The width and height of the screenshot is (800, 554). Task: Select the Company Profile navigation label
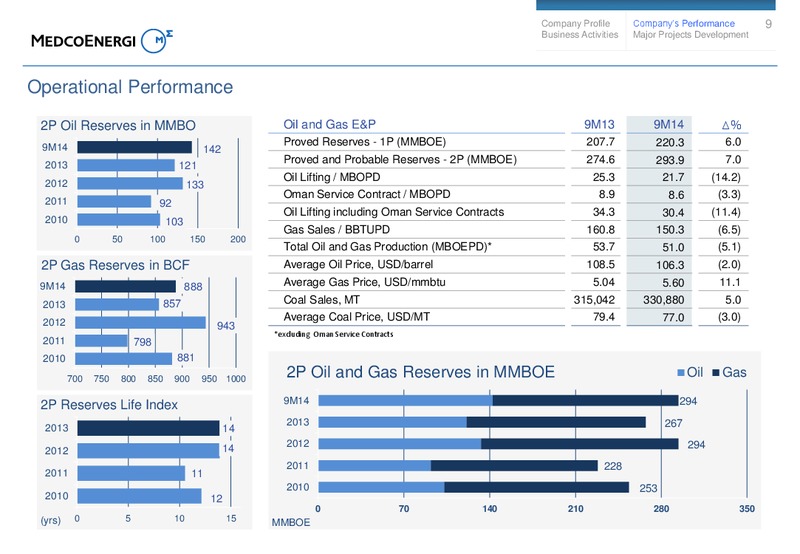click(575, 23)
